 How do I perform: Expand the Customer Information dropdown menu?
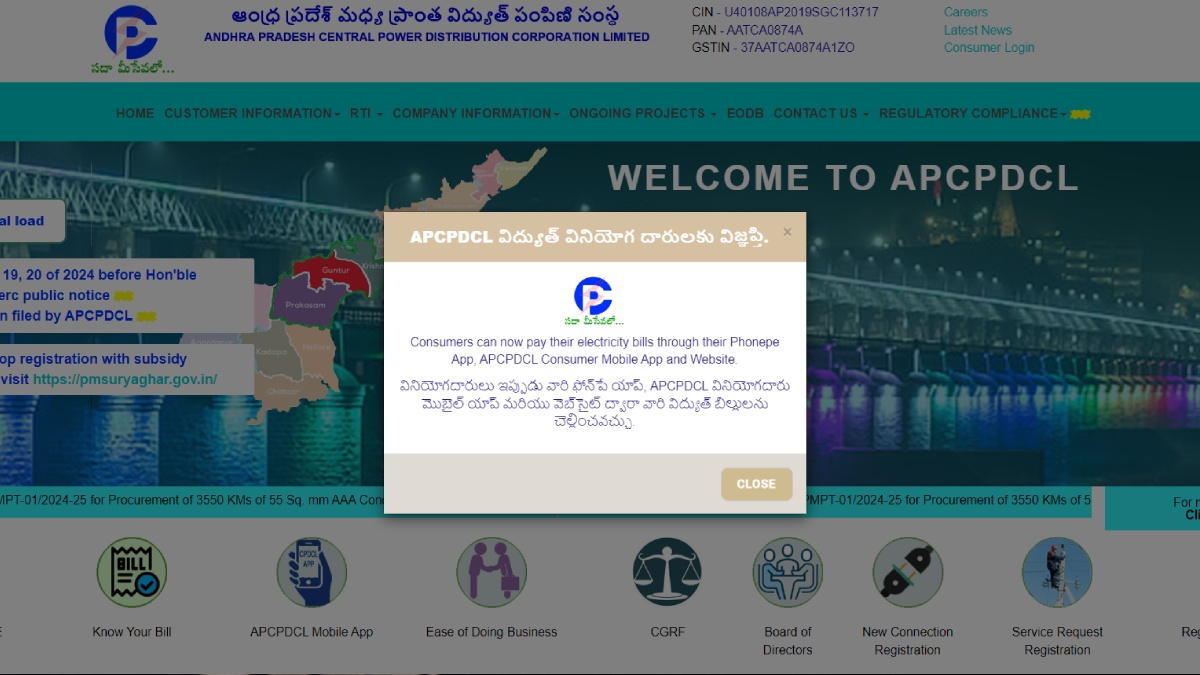point(252,113)
